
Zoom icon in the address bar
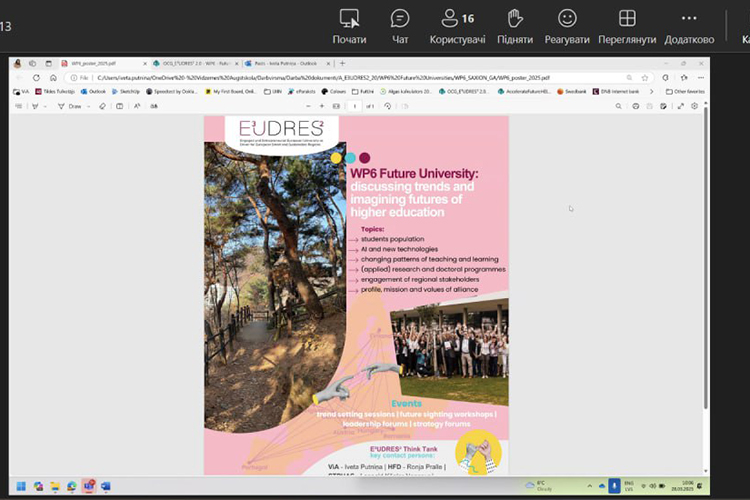[629, 78]
